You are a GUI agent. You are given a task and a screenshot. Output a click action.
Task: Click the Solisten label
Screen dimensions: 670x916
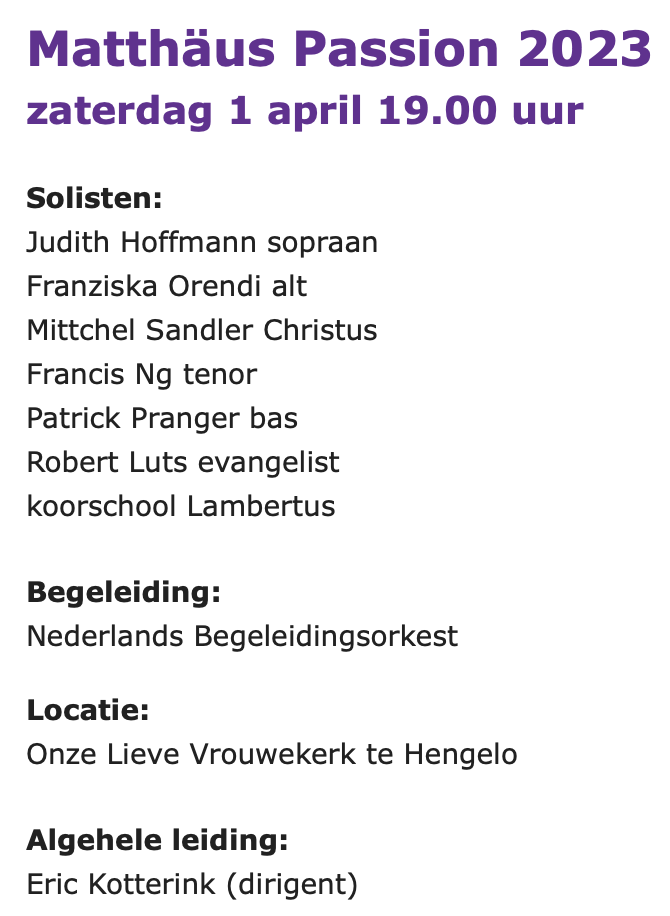[94, 198]
